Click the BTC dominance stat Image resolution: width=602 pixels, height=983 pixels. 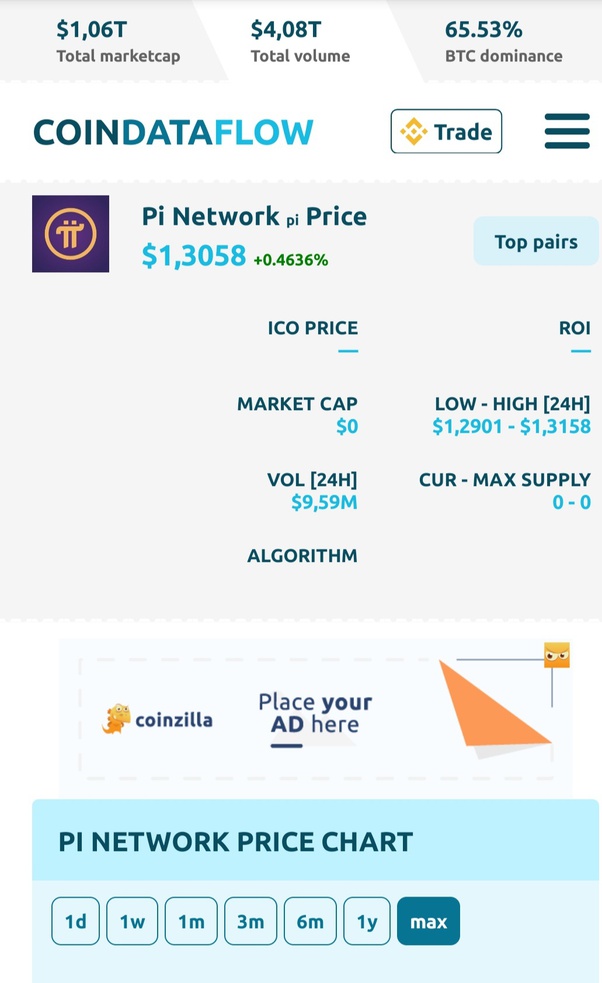pyautogui.click(x=504, y=41)
